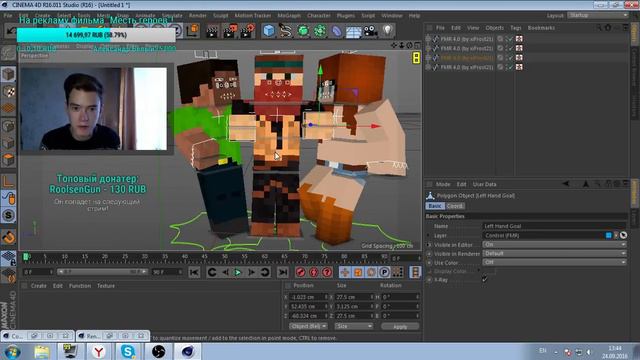Toggle Parameter P keyframe recording

pyautogui.click(x=384, y=272)
